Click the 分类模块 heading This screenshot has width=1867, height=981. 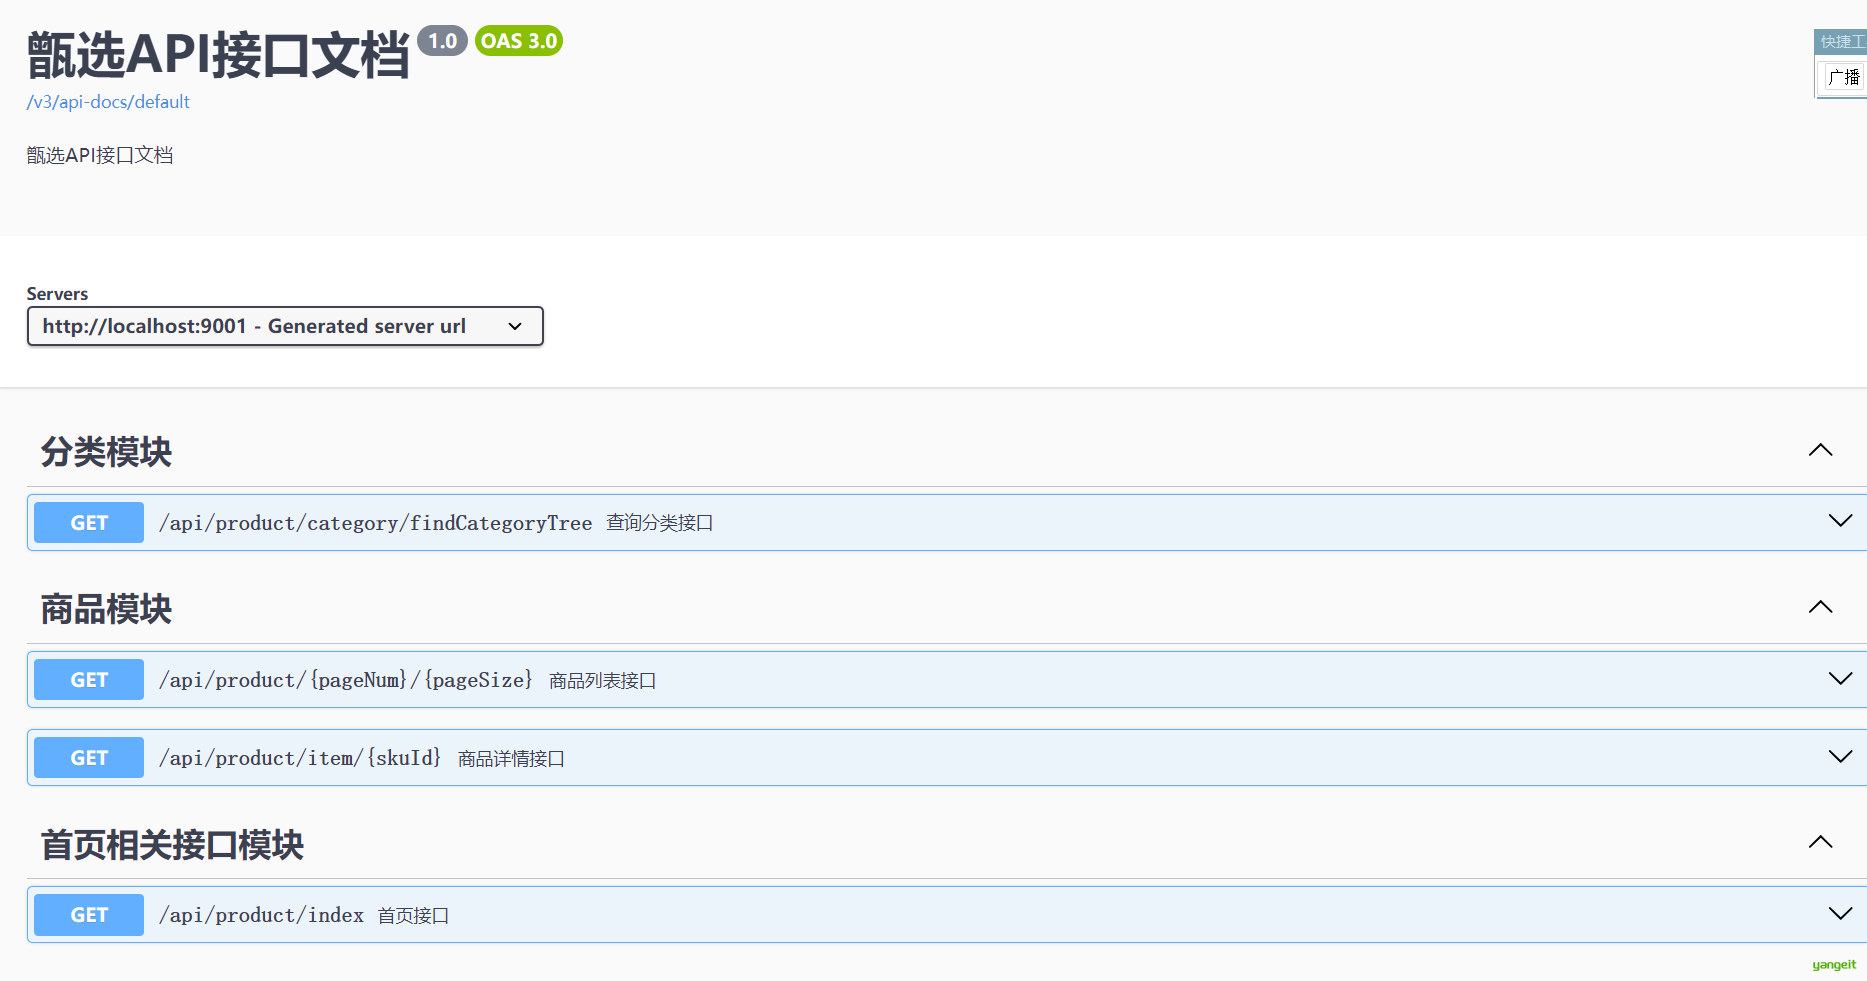point(106,452)
